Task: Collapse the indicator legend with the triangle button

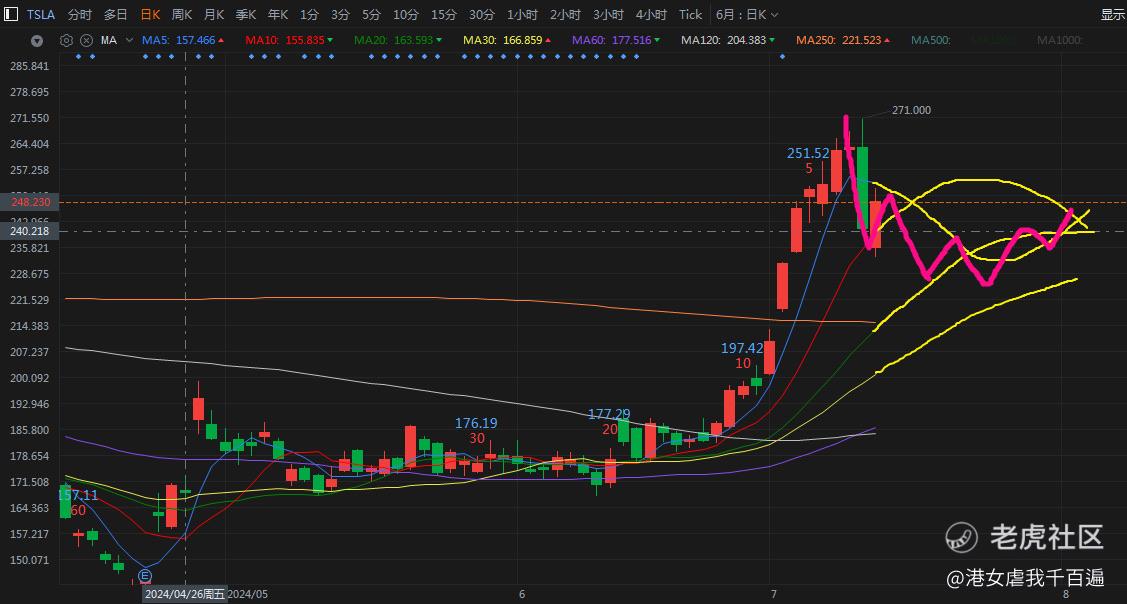Action: (37, 41)
